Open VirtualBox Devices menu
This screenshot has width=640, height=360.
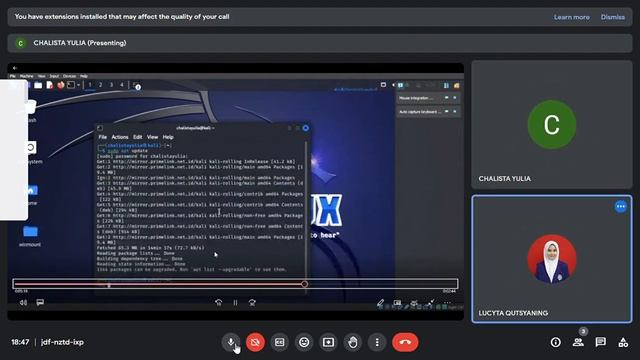coord(69,76)
